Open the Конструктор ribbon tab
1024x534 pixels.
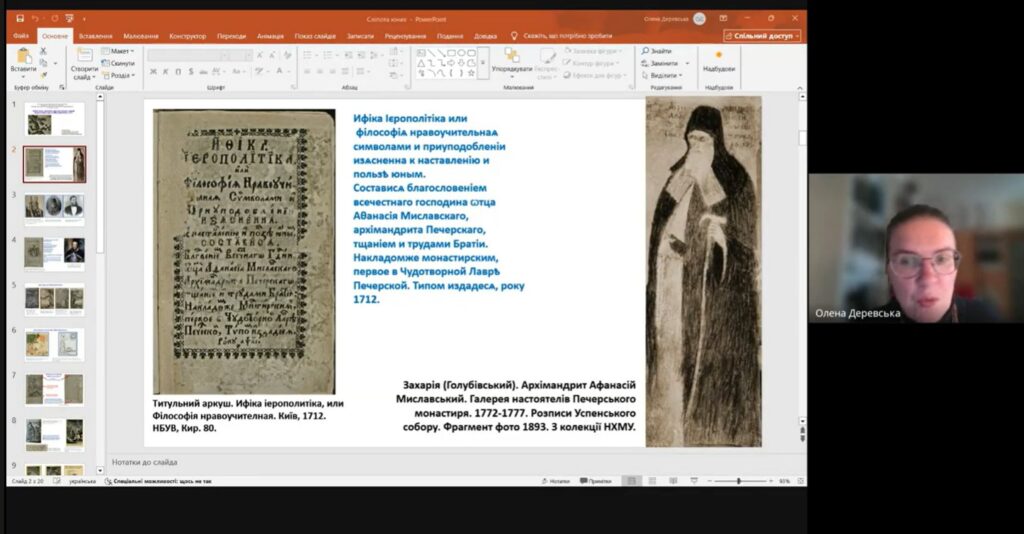point(187,36)
